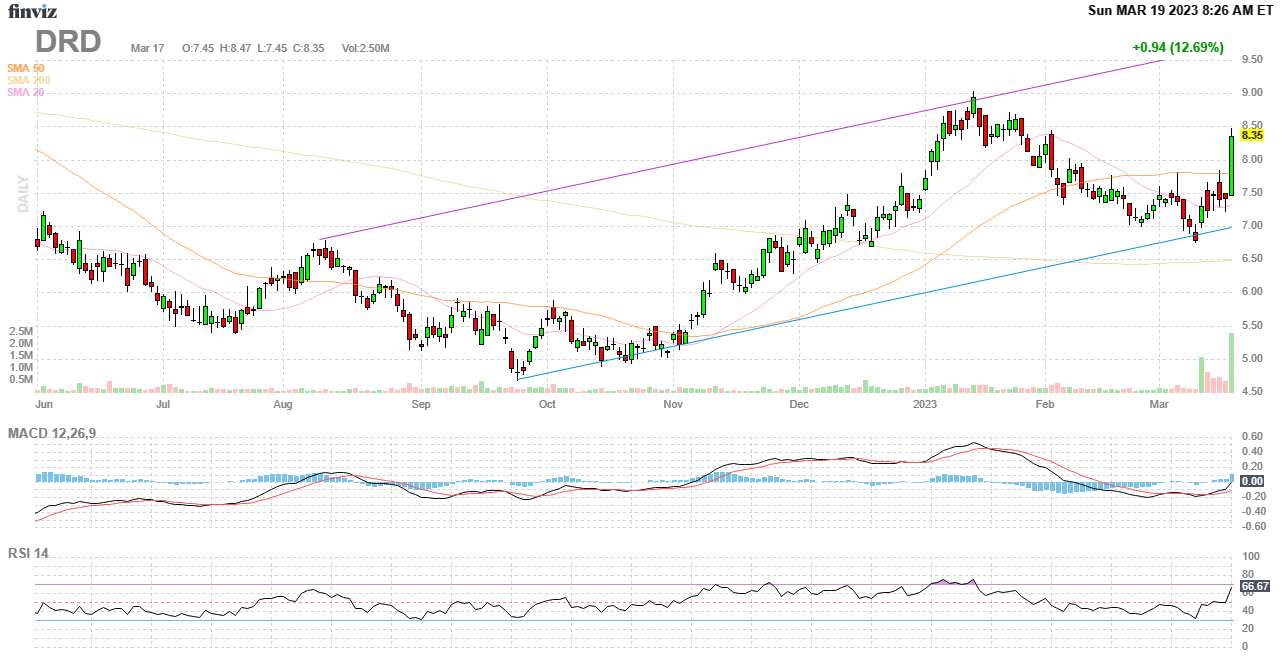Click the Vol:2.50M volume readout
1282x662 pixels.
(365, 48)
